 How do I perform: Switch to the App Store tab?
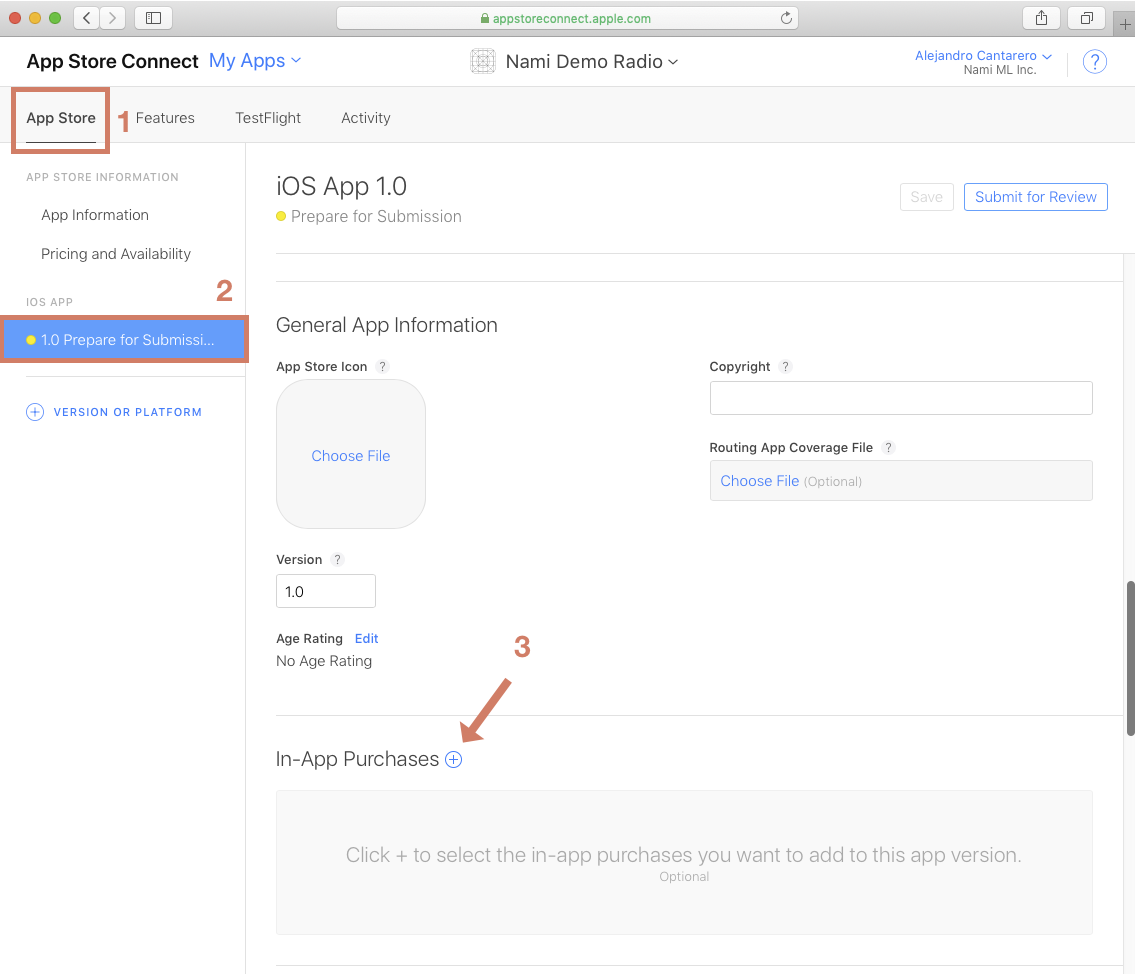coord(61,118)
